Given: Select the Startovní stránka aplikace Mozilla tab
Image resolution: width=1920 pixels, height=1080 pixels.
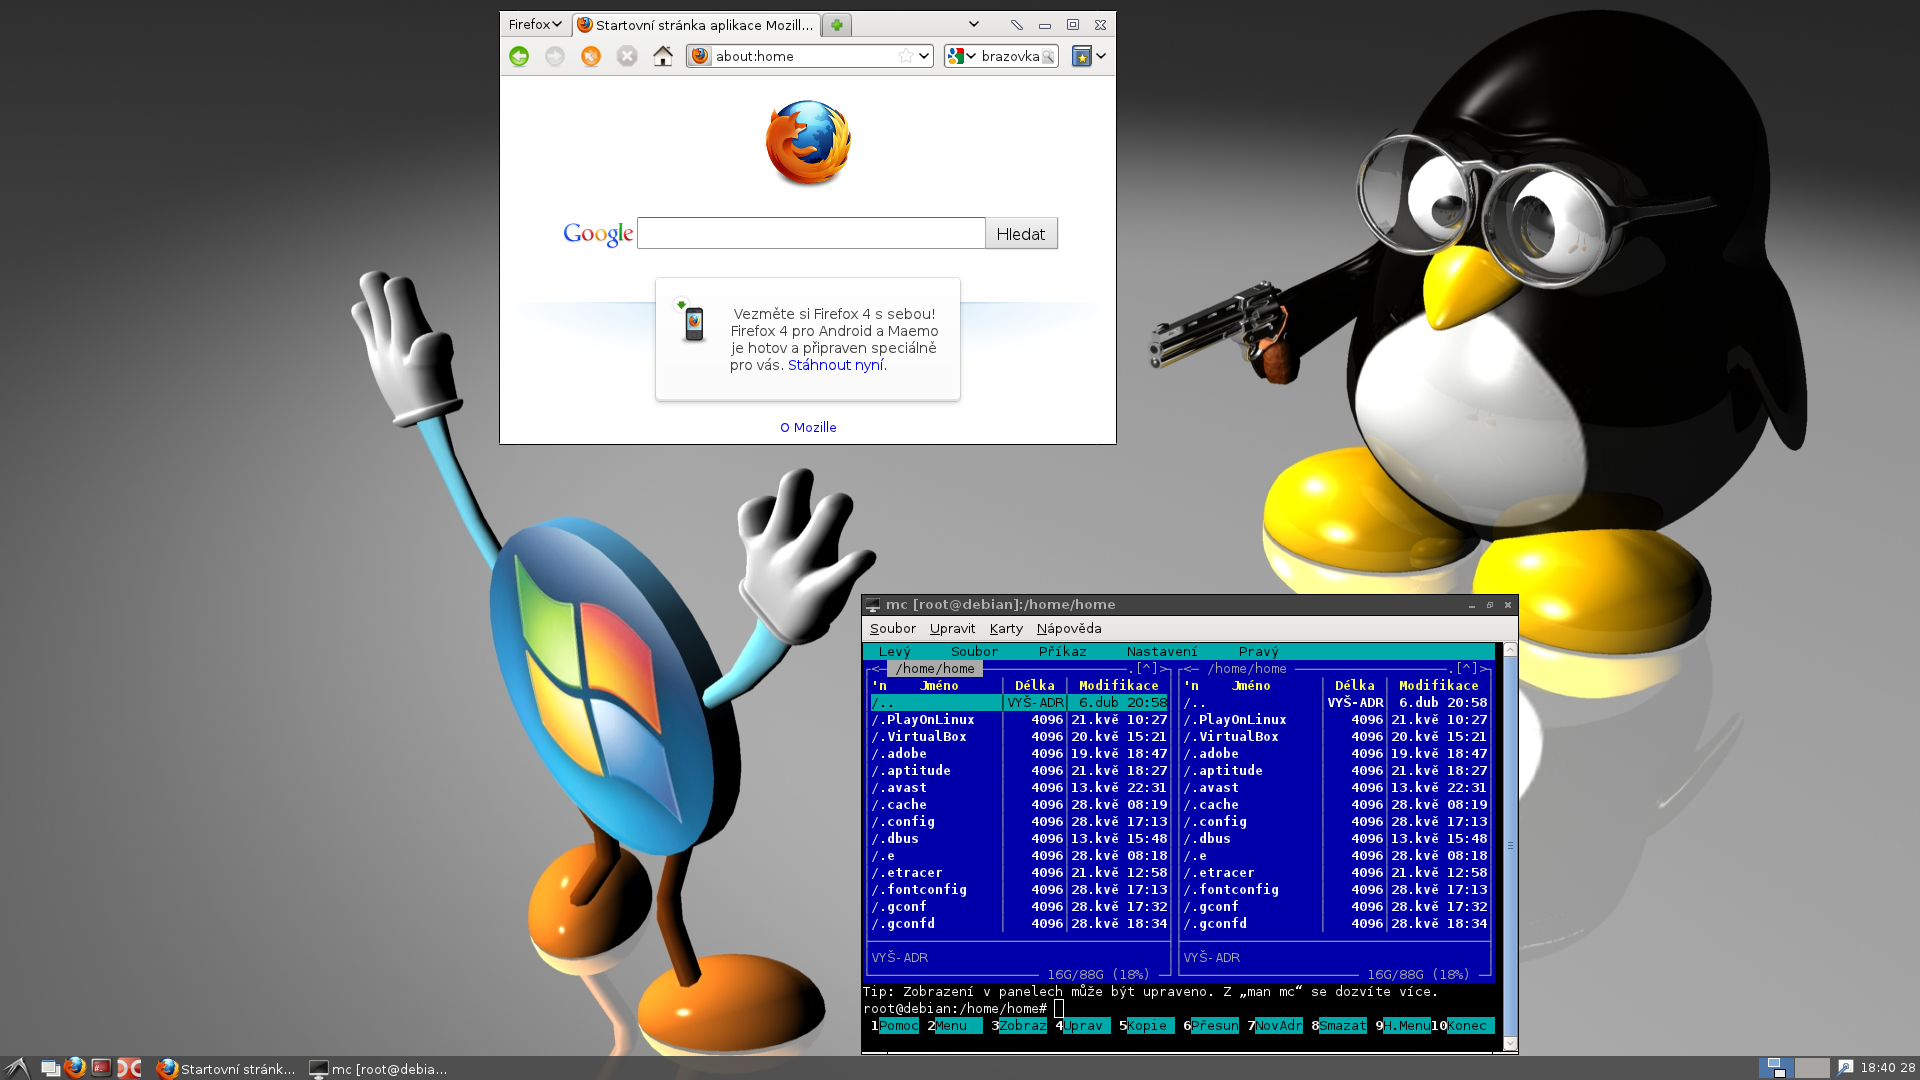Looking at the screenshot, I should point(696,25).
